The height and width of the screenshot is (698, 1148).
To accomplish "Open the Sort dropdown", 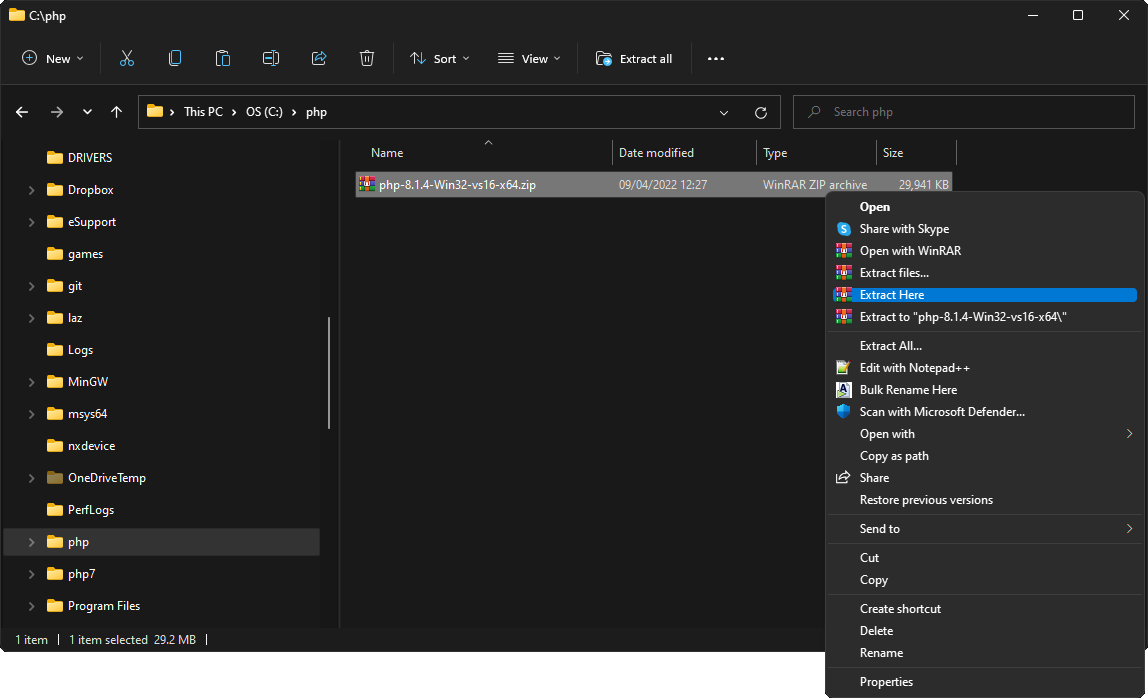I will pos(439,59).
